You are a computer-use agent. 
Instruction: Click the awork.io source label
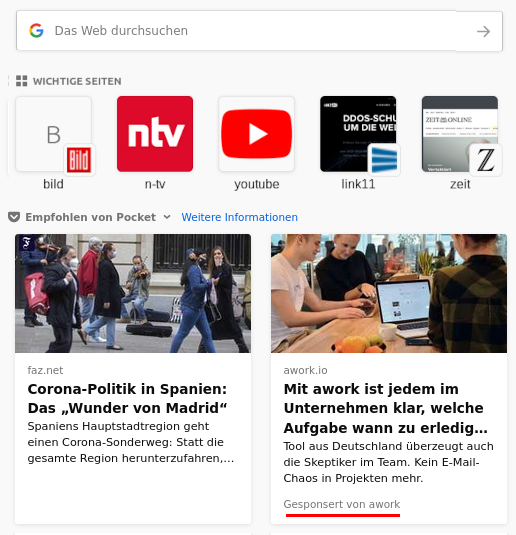tap(305, 370)
